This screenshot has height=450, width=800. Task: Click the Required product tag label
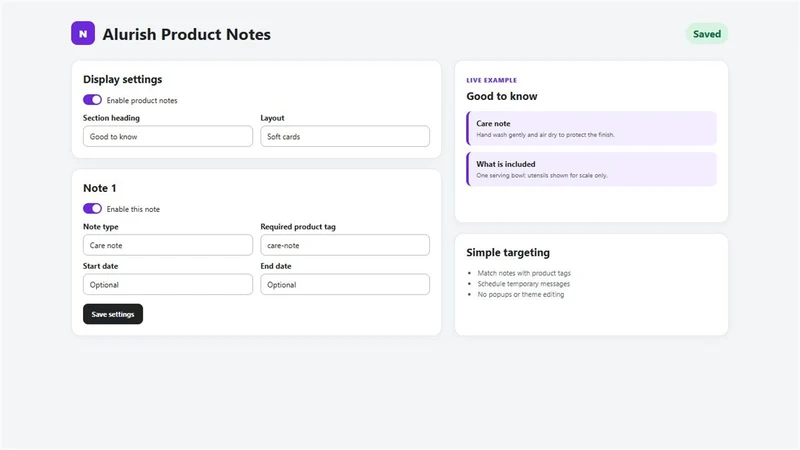pyautogui.click(x=298, y=227)
